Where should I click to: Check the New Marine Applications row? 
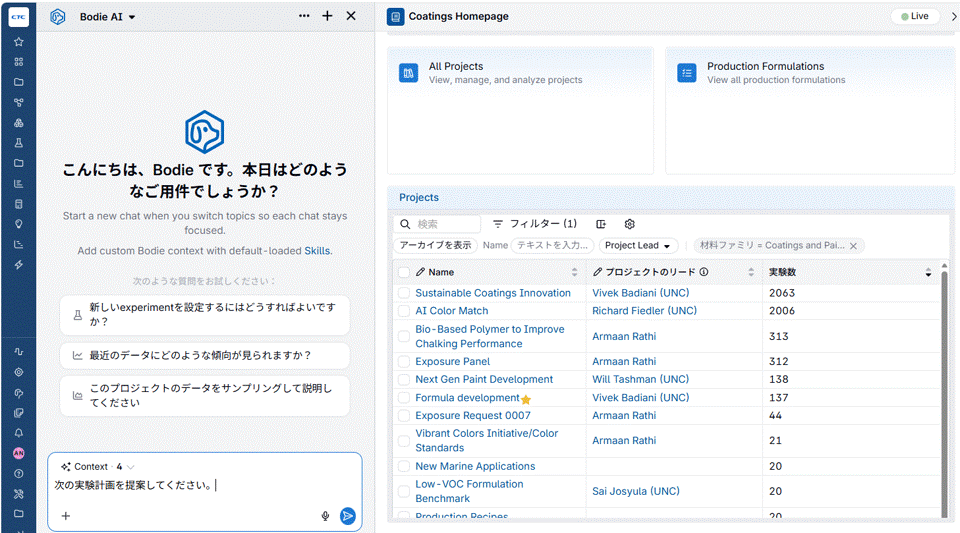[403, 466]
